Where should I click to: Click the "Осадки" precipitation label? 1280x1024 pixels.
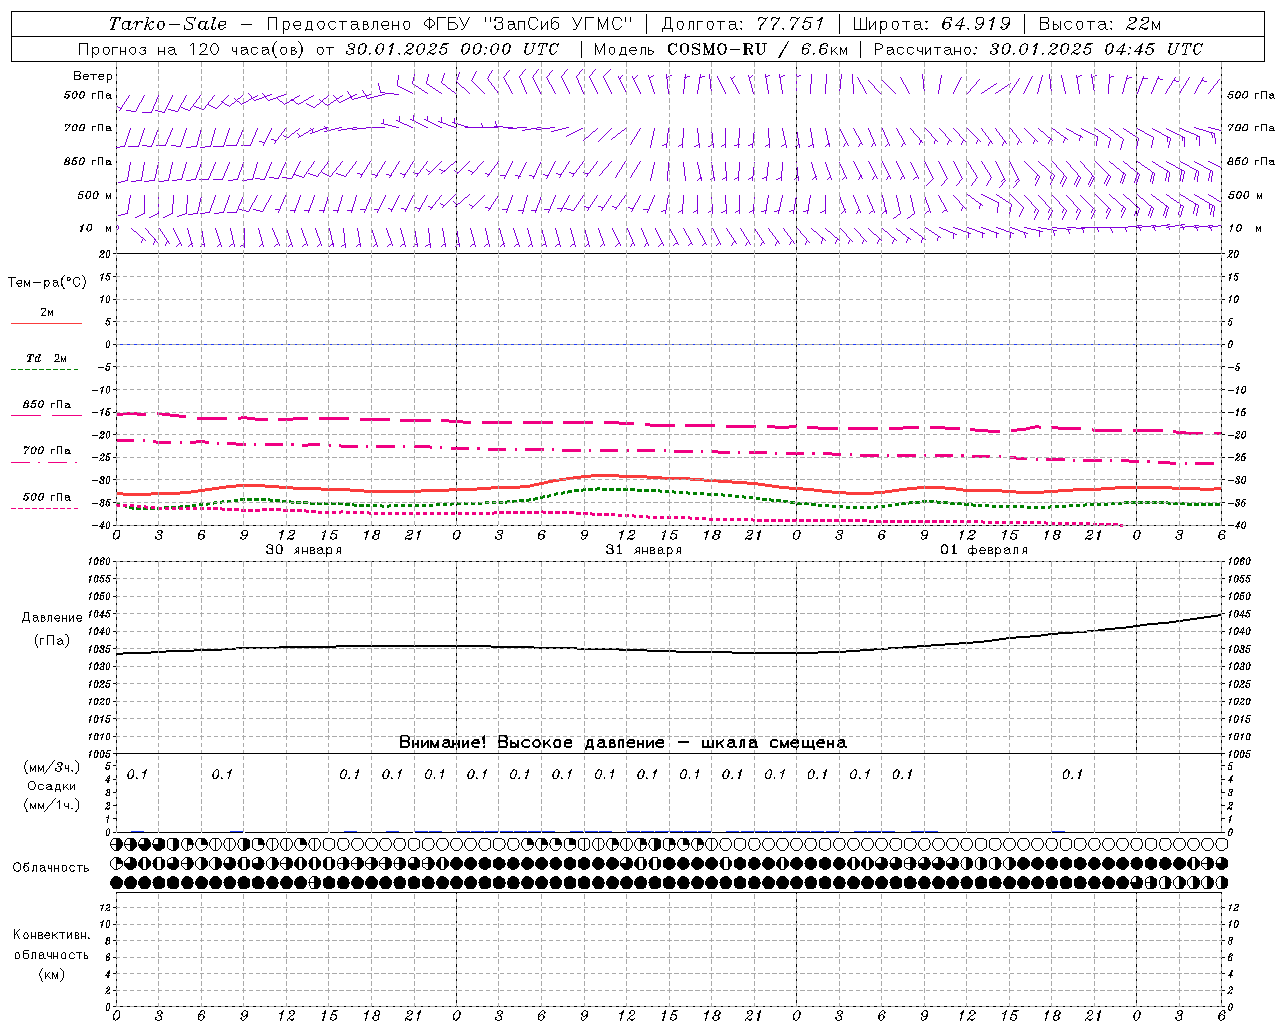(x=52, y=786)
